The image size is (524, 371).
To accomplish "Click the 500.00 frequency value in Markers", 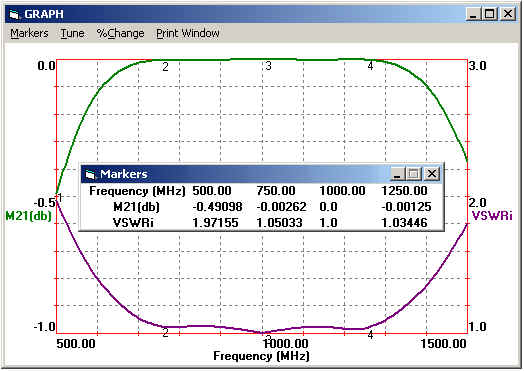I will coord(212,191).
